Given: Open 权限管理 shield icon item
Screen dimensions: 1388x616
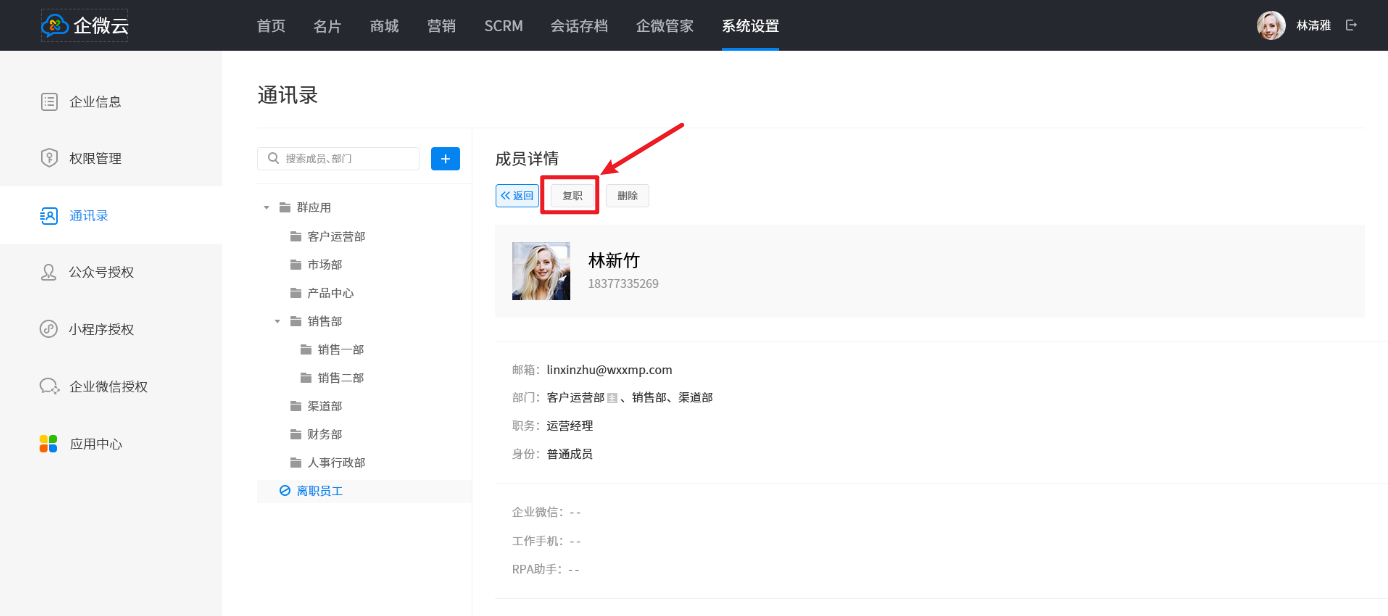Looking at the screenshot, I should tap(49, 158).
